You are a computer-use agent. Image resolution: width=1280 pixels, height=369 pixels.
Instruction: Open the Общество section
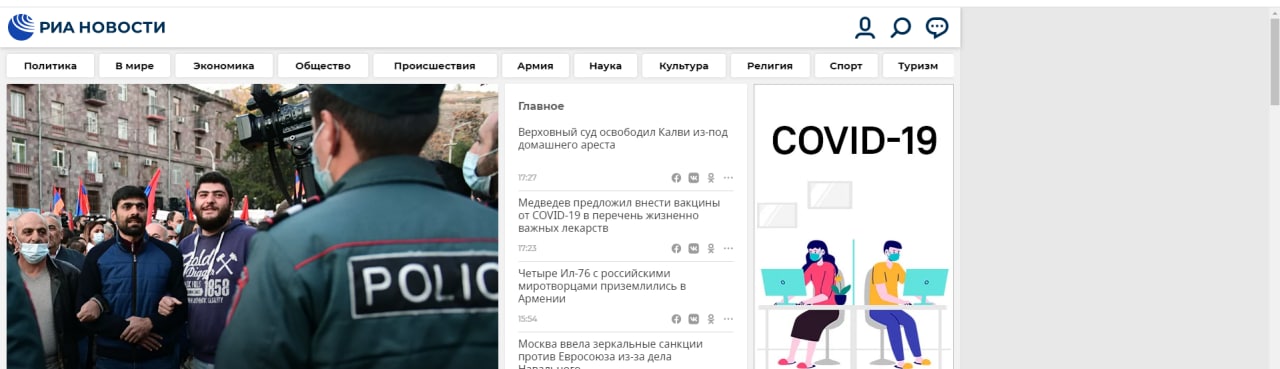pyautogui.click(x=323, y=66)
